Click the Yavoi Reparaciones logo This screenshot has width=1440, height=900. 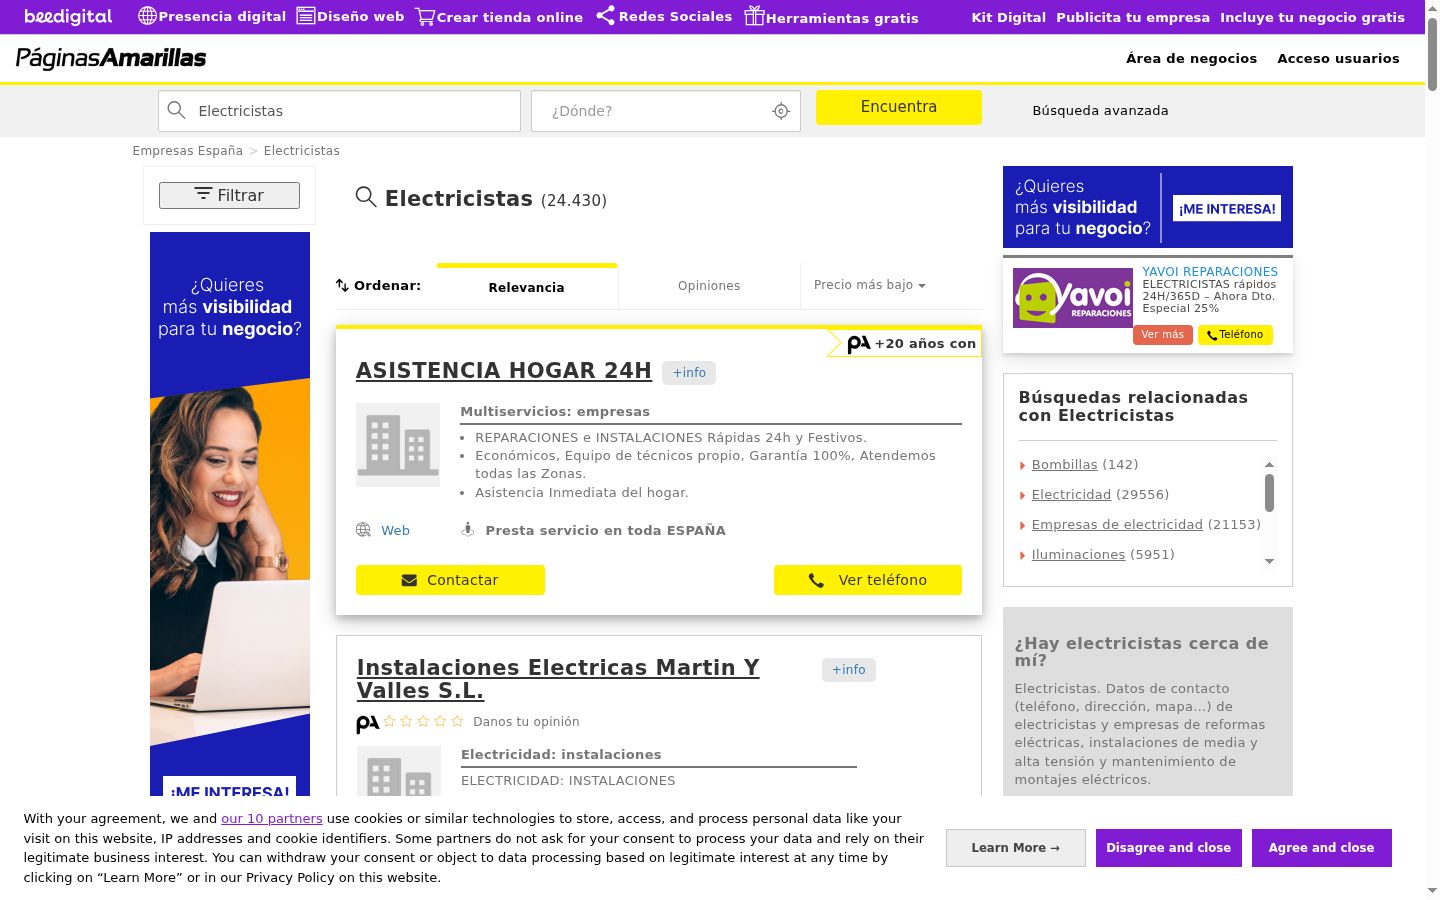1073,298
